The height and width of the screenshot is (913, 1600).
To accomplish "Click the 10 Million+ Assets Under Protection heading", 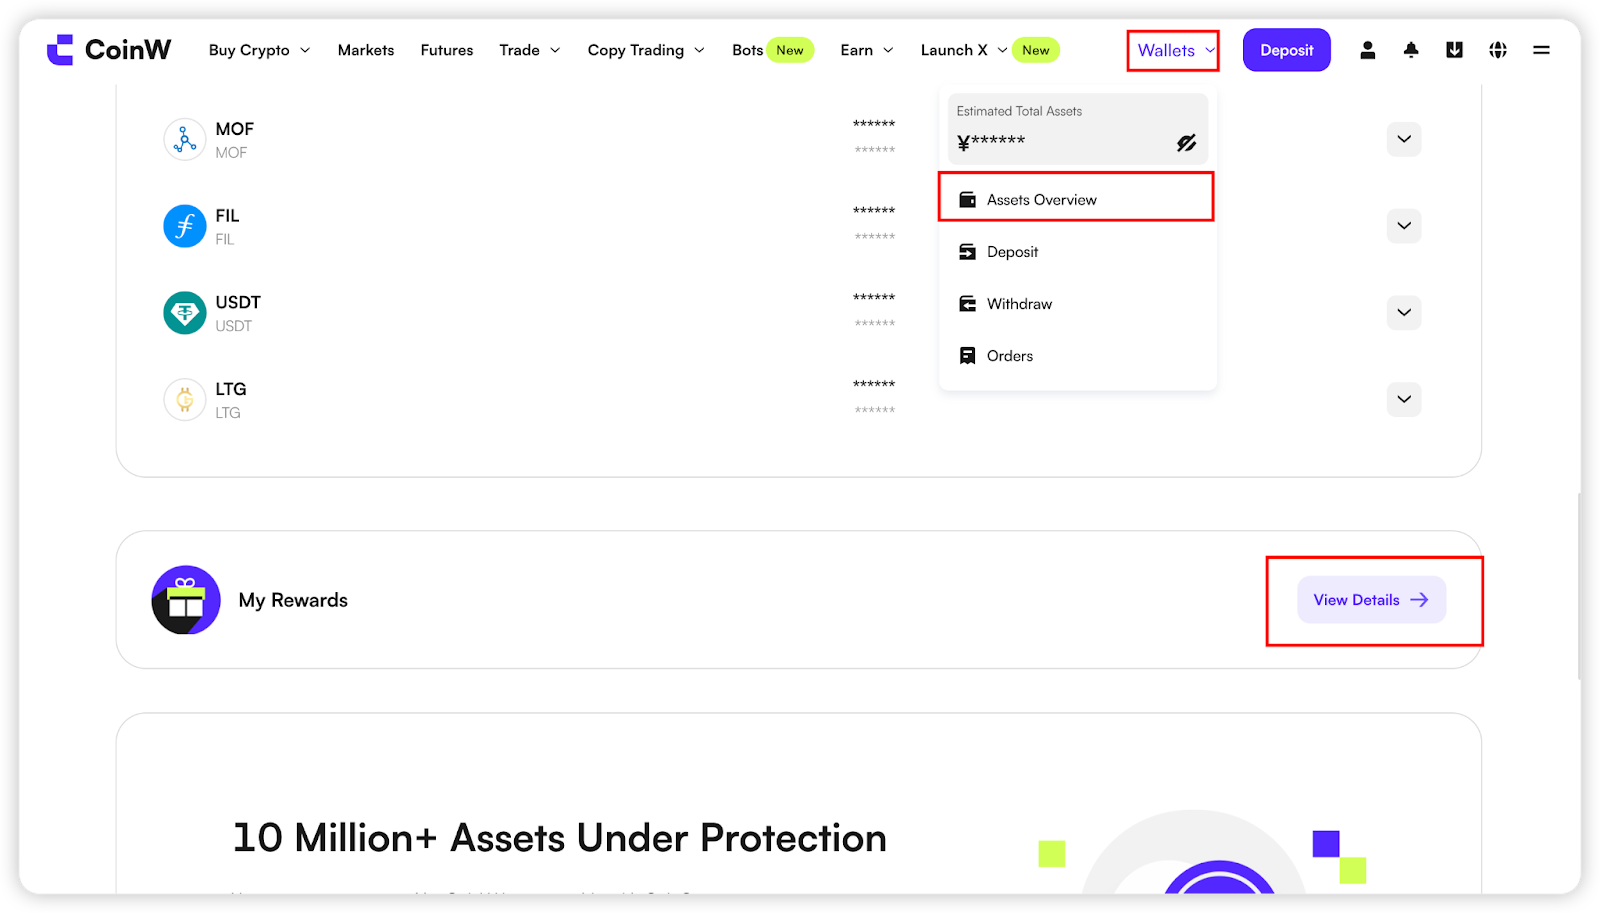I will tap(560, 838).
